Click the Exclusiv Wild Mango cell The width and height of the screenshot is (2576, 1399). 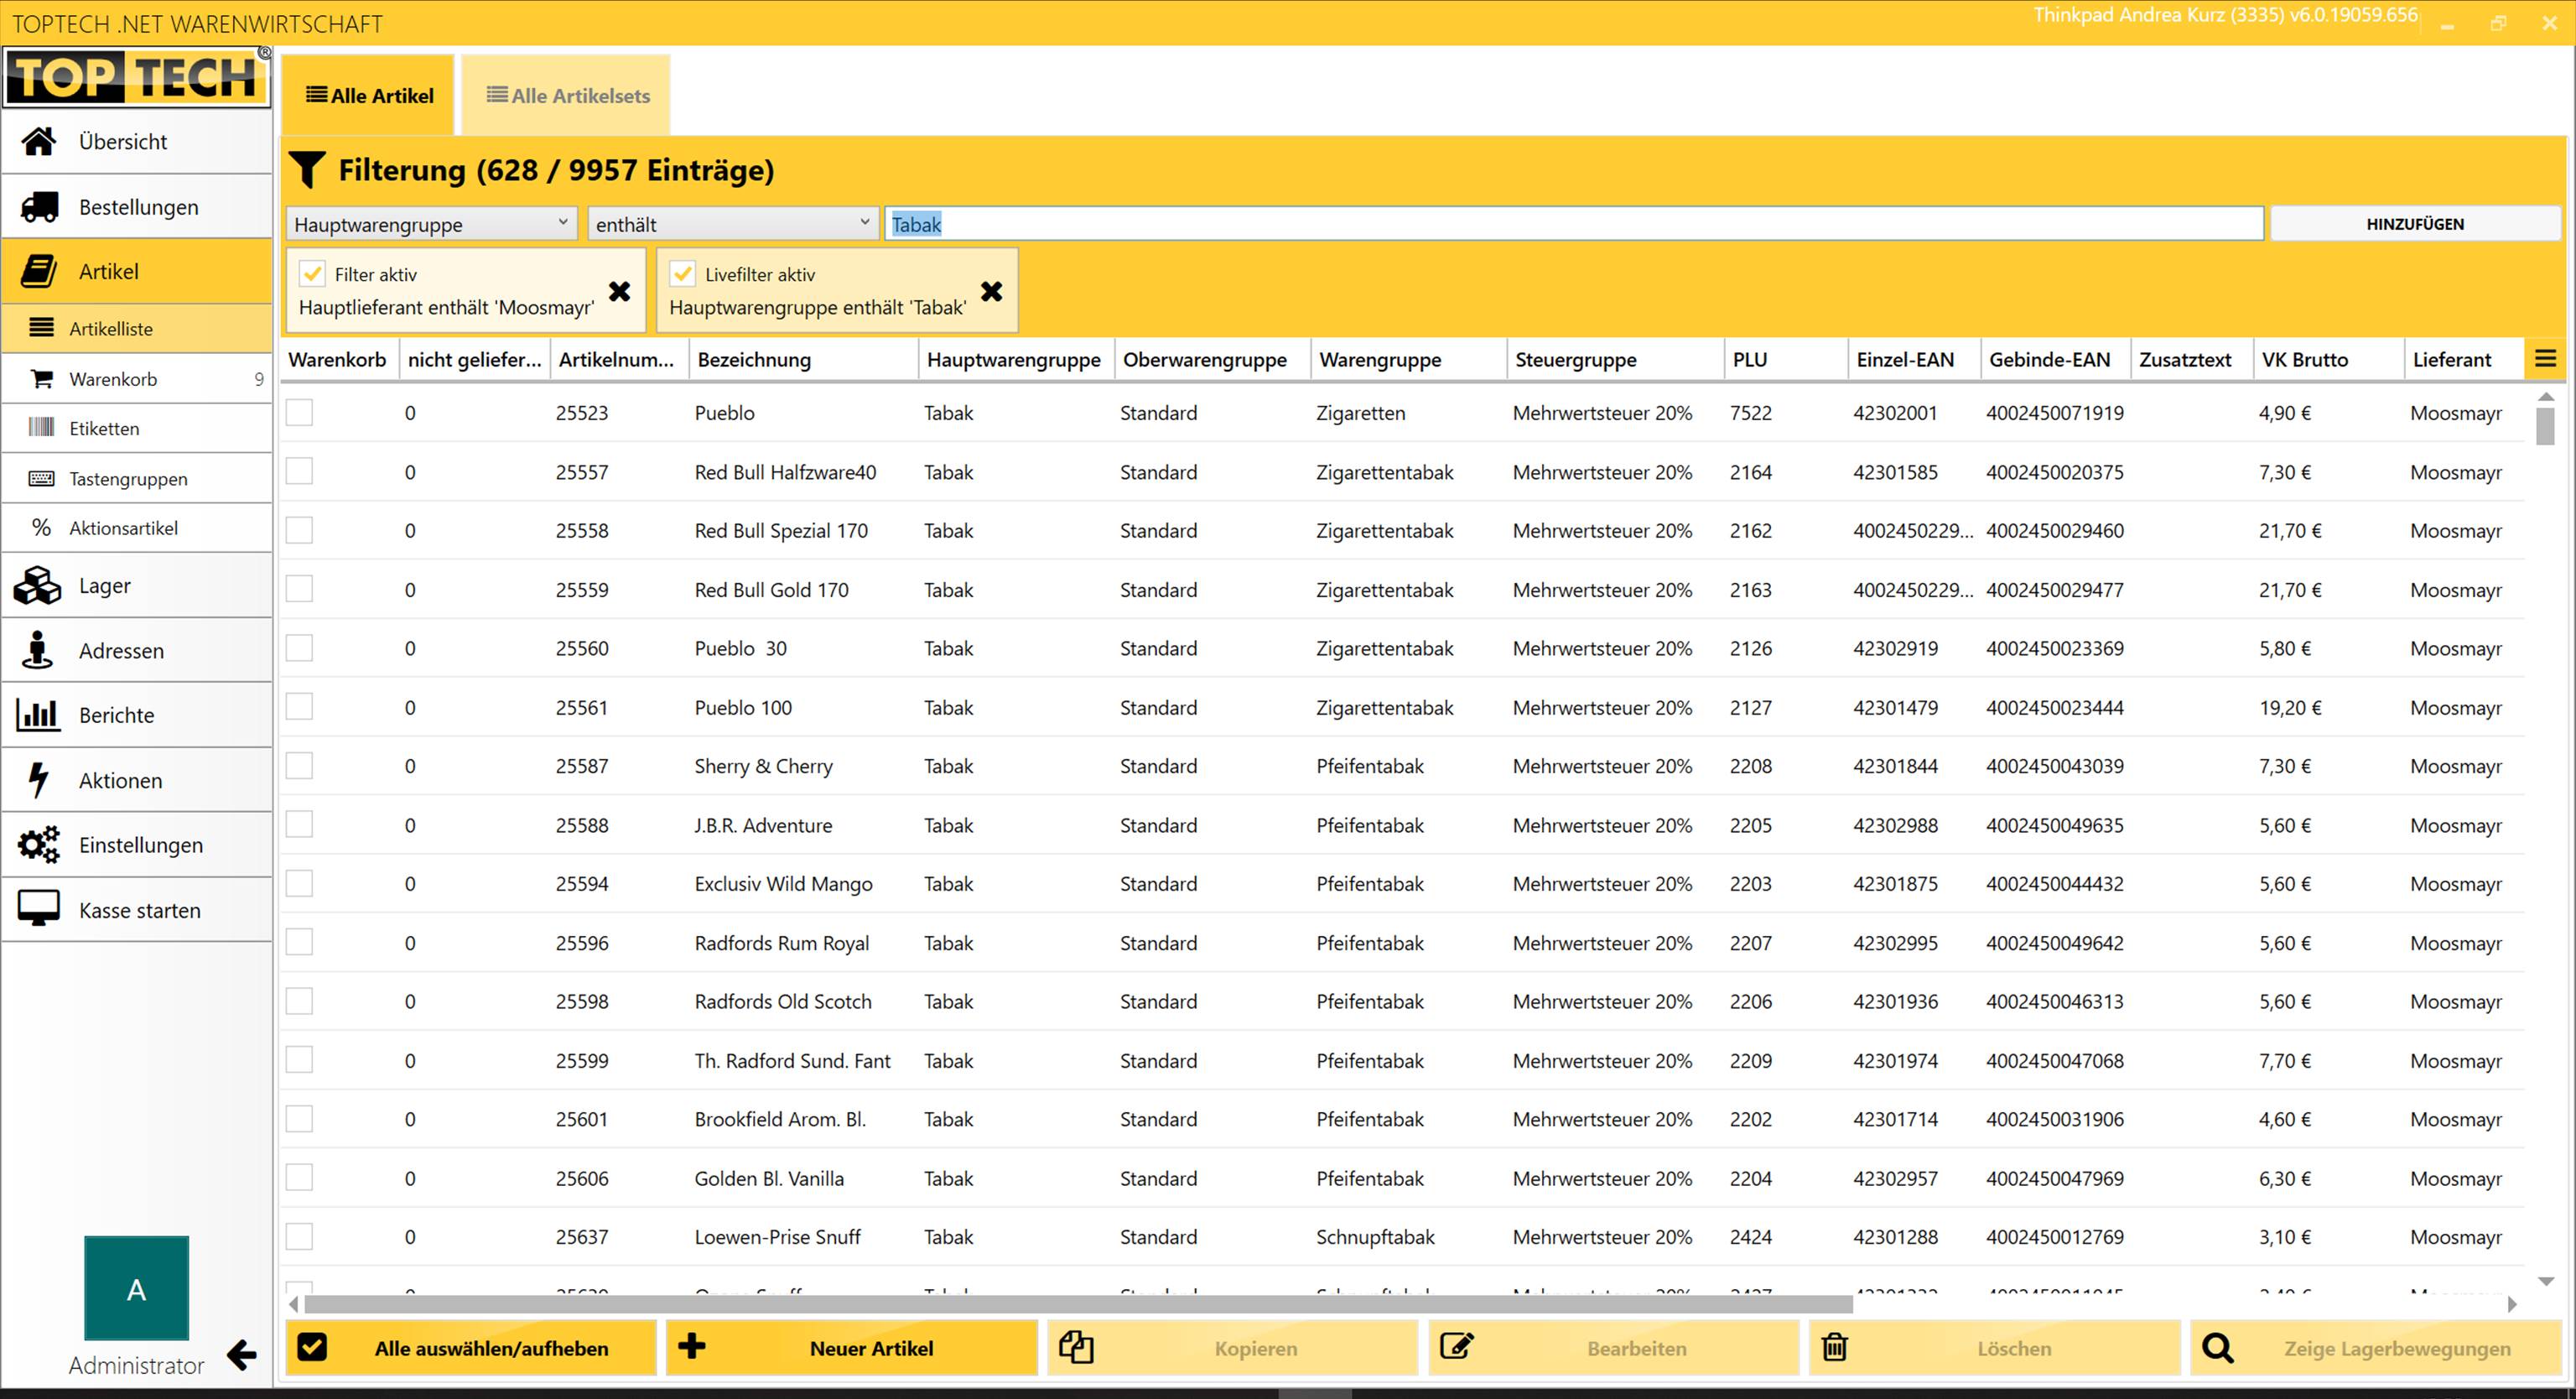click(x=783, y=884)
